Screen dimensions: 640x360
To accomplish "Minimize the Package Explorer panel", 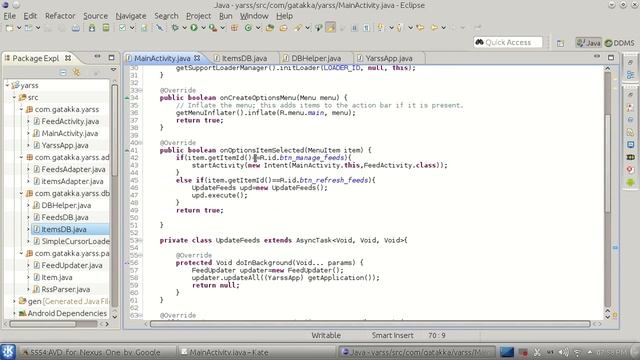I will pyautogui.click(x=97, y=57).
